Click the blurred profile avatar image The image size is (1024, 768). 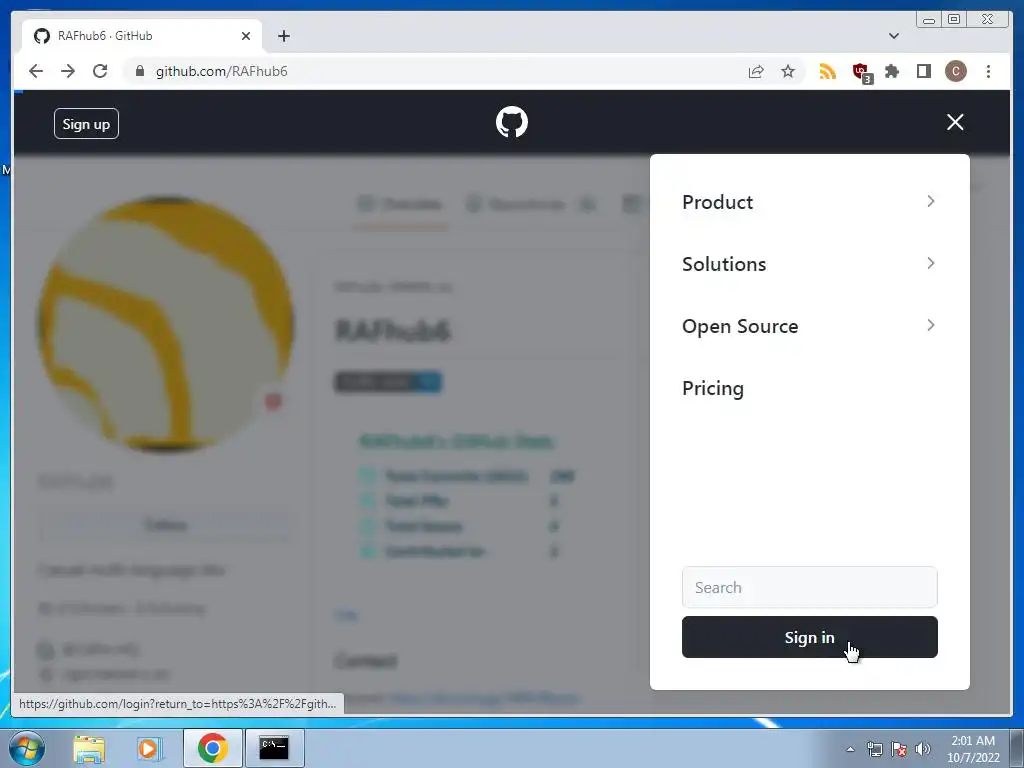point(166,323)
